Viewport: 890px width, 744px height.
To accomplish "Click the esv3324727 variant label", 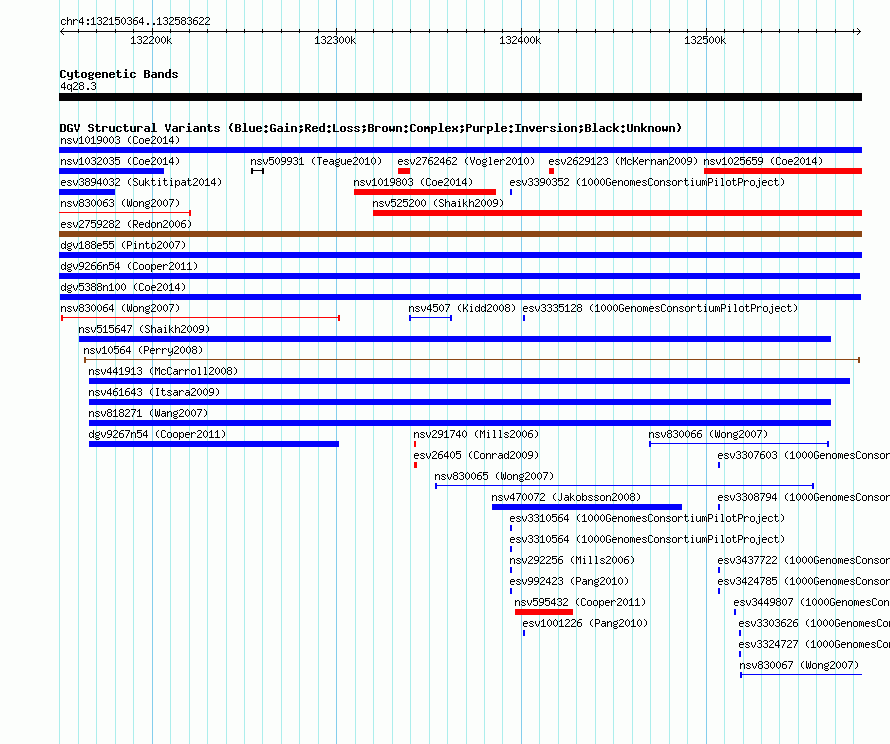I will coord(814,644).
